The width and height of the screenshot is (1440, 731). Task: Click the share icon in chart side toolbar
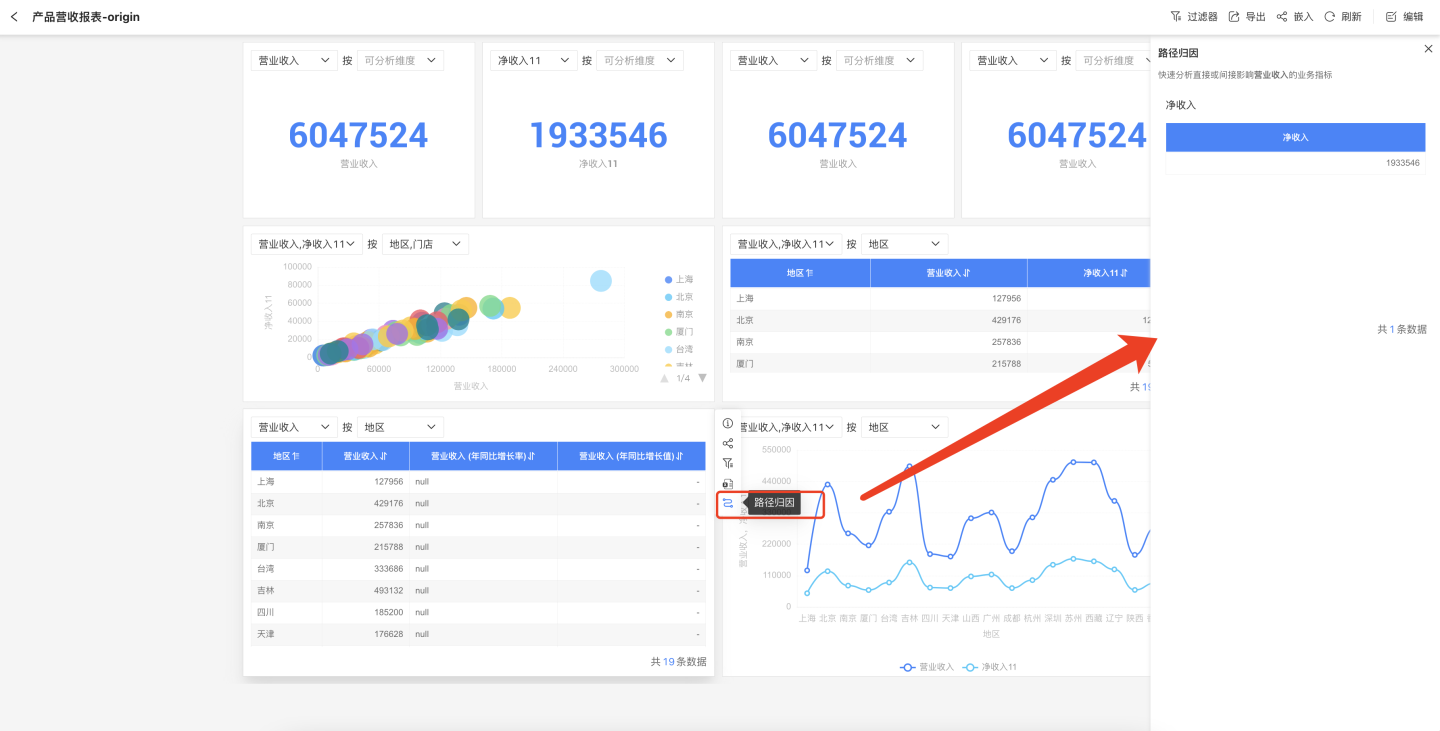coord(728,443)
